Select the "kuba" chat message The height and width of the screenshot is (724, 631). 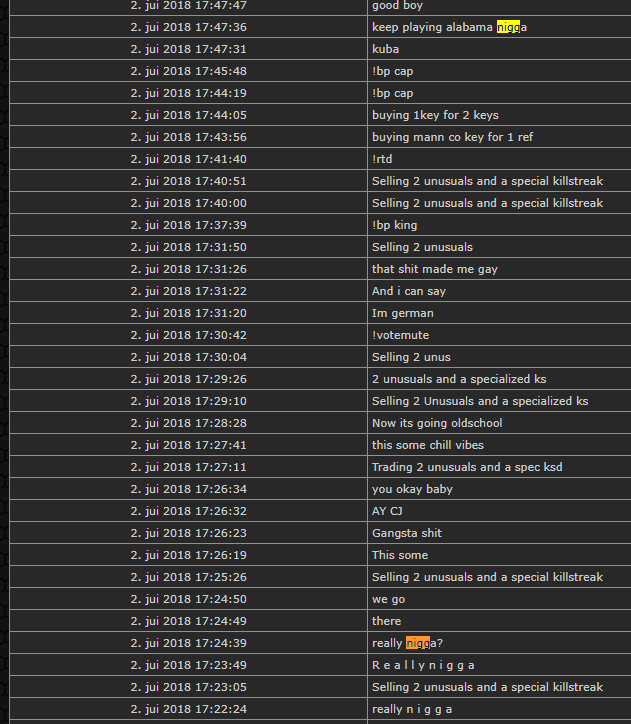coord(386,49)
